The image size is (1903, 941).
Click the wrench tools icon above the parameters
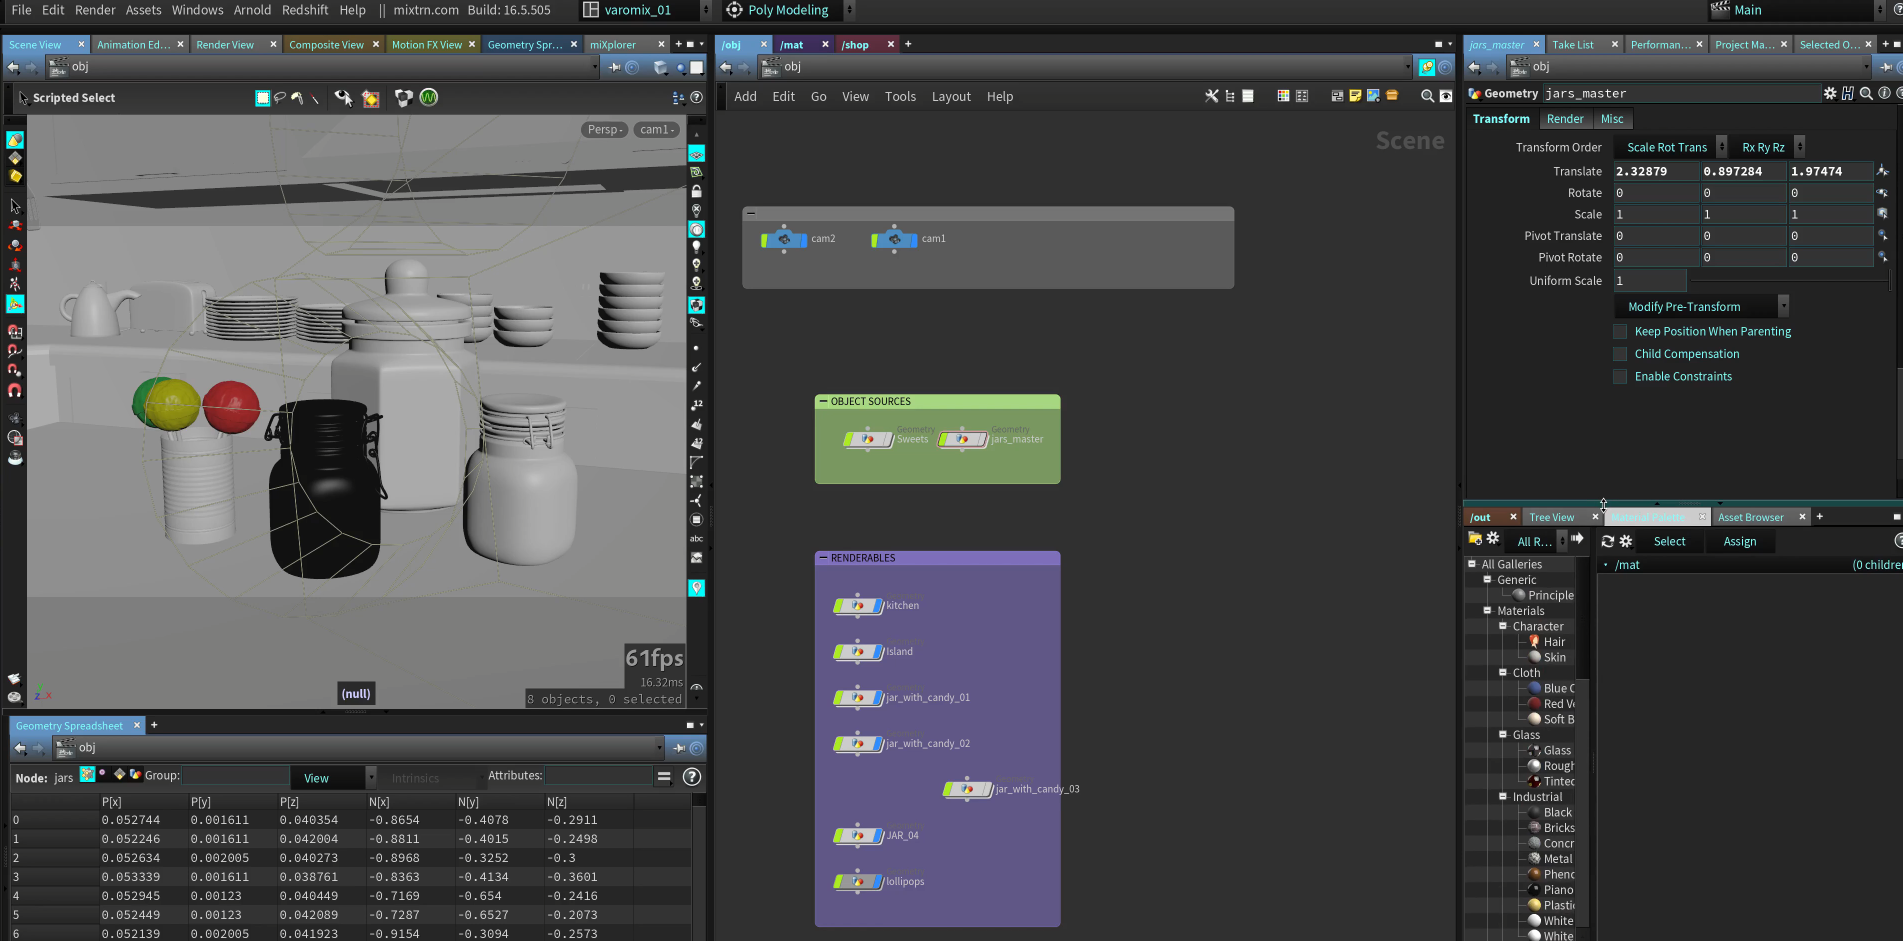[1211, 96]
